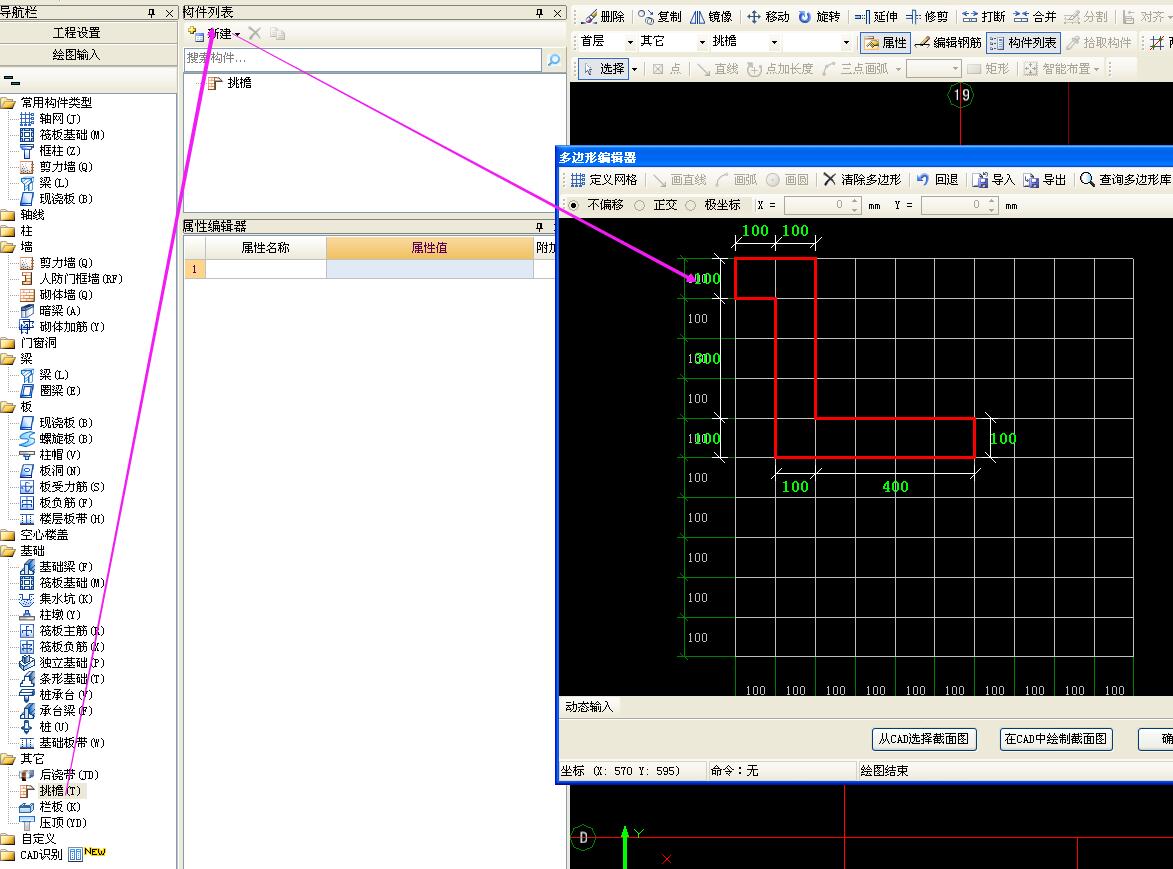
Task: Pin the 构件列表 panel
Action: pyautogui.click(x=539, y=13)
